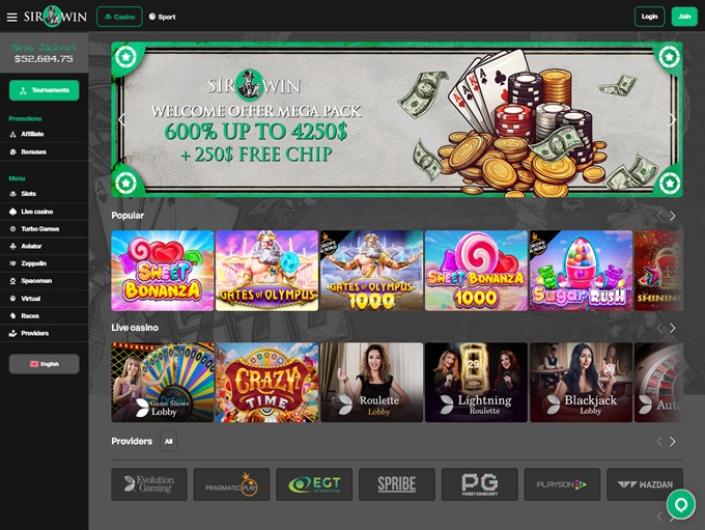Go to next banner slide arrow

pos(672,120)
